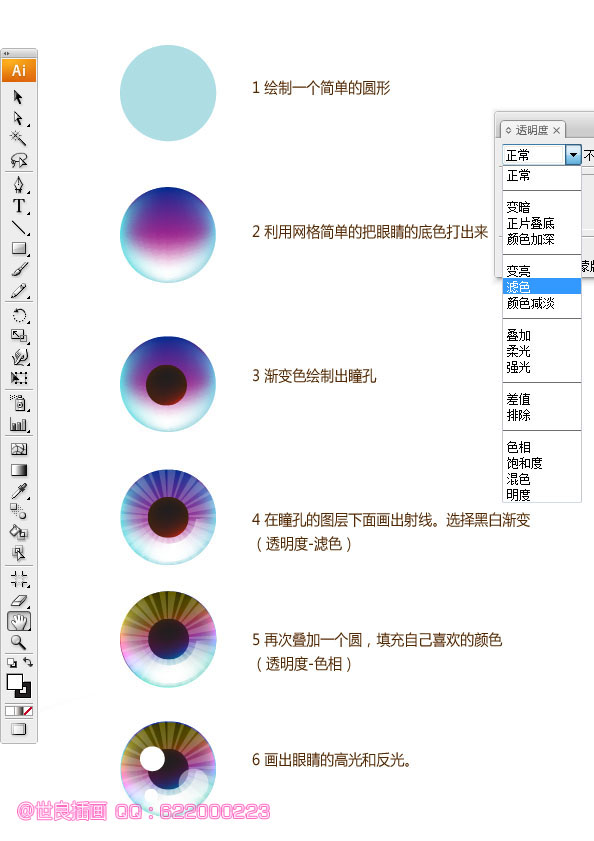Image resolution: width=594 pixels, height=841 pixels.
Task: Pick the Pencil tool
Action: click(x=19, y=291)
